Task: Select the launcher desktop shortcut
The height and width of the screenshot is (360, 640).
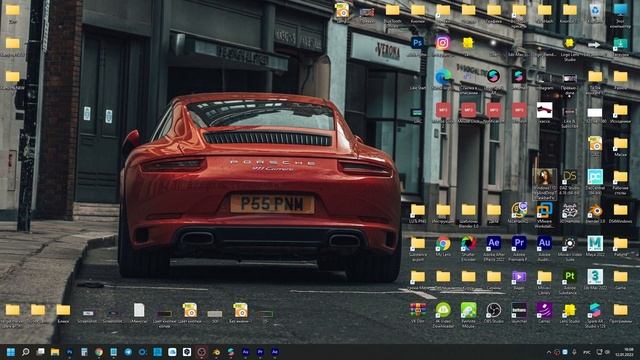Action: (519, 310)
